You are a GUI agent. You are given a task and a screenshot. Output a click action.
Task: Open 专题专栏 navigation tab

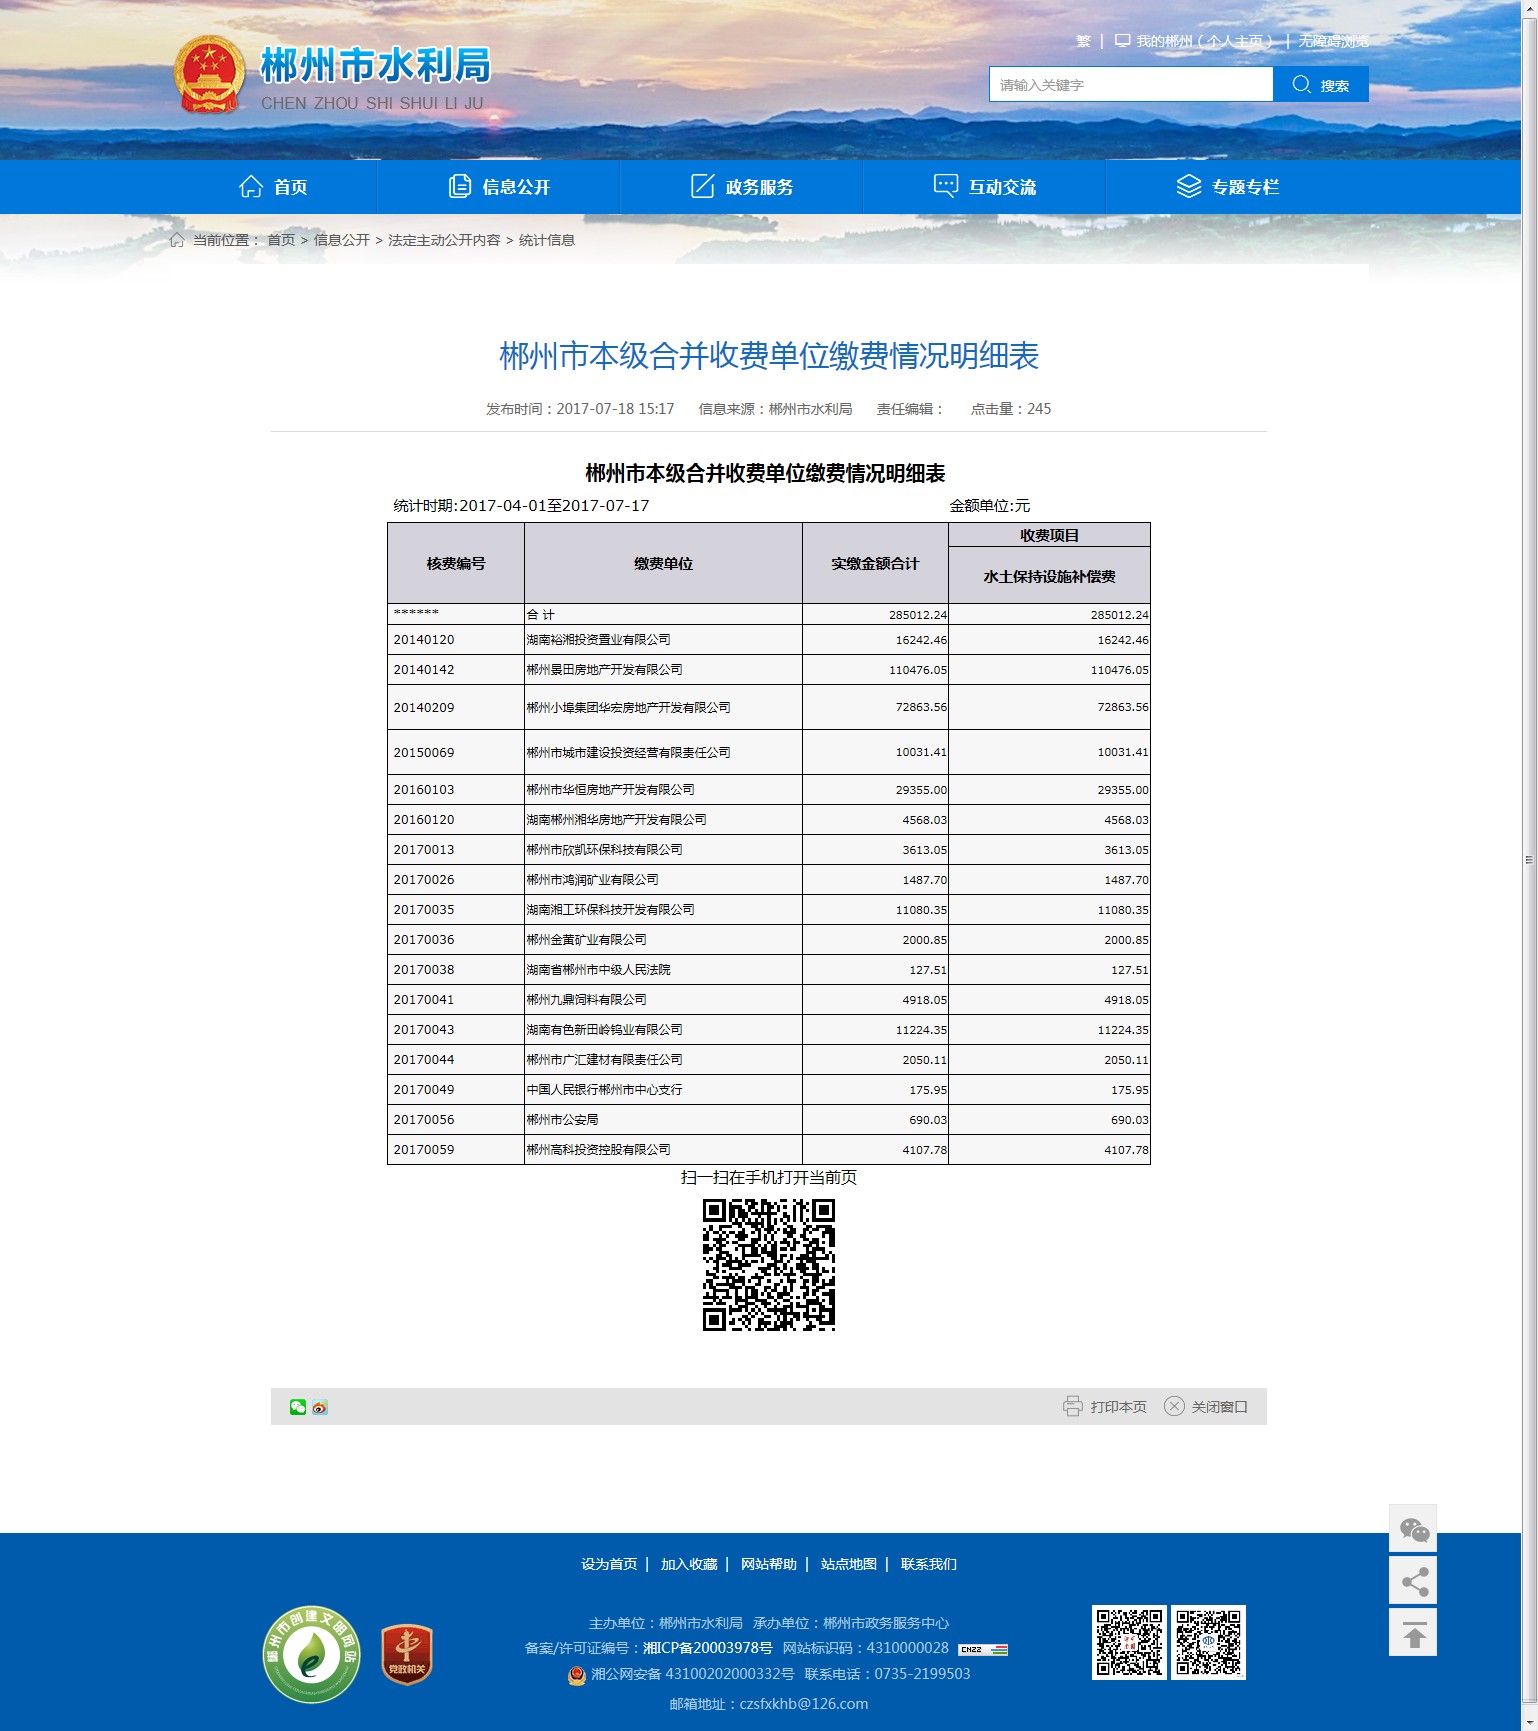(x=1227, y=187)
